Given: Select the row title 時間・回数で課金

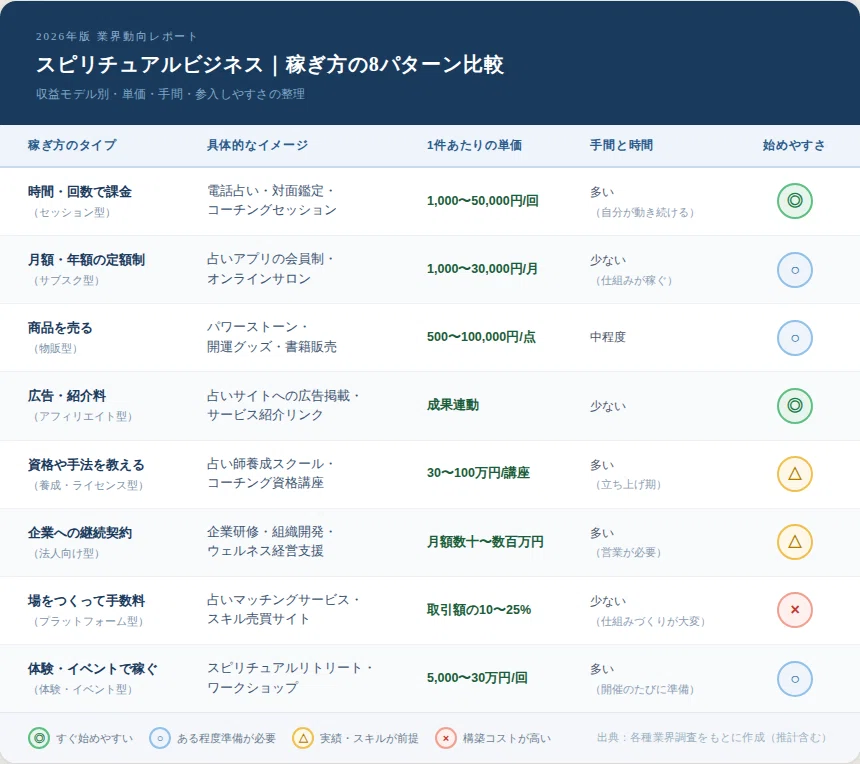Looking at the screenshot, I should point(80,192).
